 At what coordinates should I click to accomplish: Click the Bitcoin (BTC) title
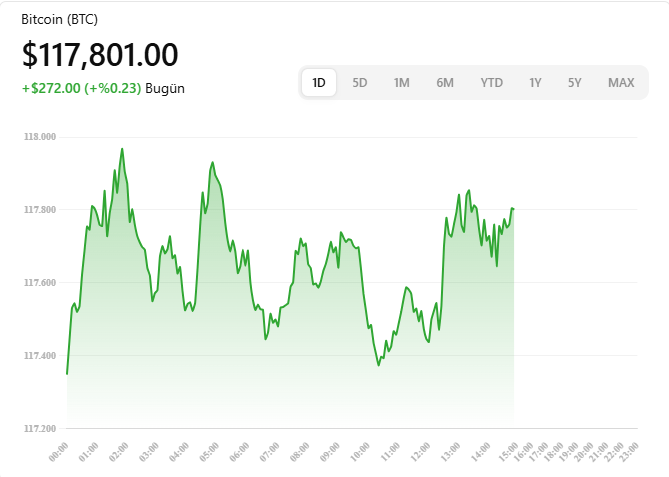[60, 19]
